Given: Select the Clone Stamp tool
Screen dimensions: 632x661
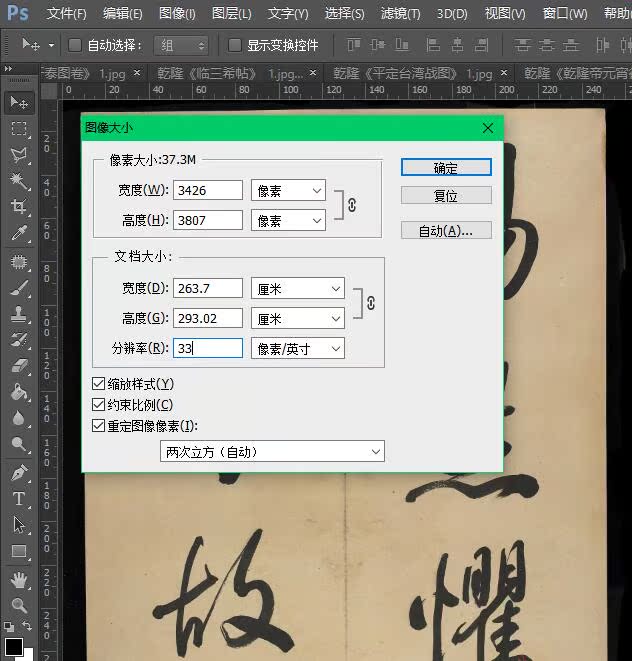Looking at the screenshot, I should point(19,314).
